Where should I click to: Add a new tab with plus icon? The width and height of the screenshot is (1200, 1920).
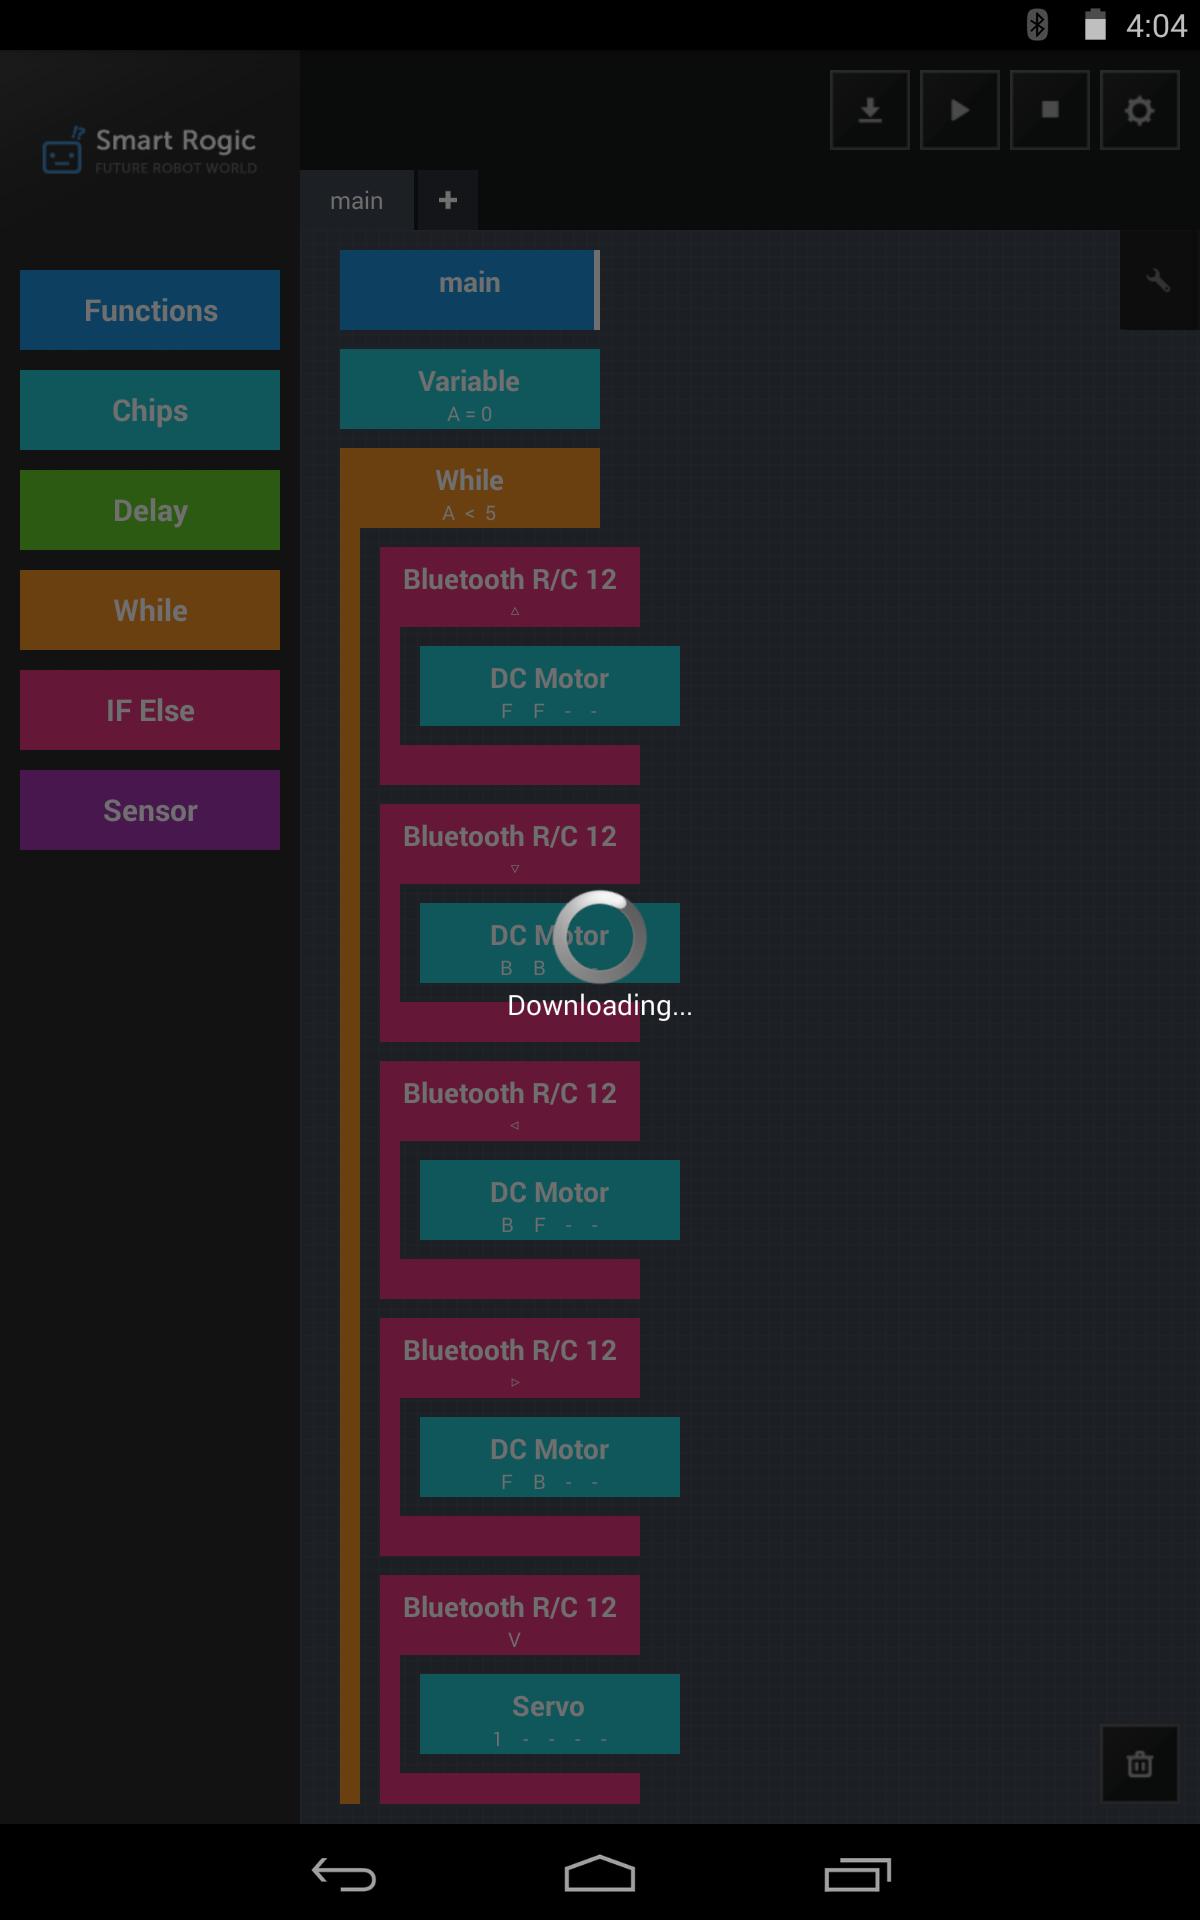[x=448, y=200]
